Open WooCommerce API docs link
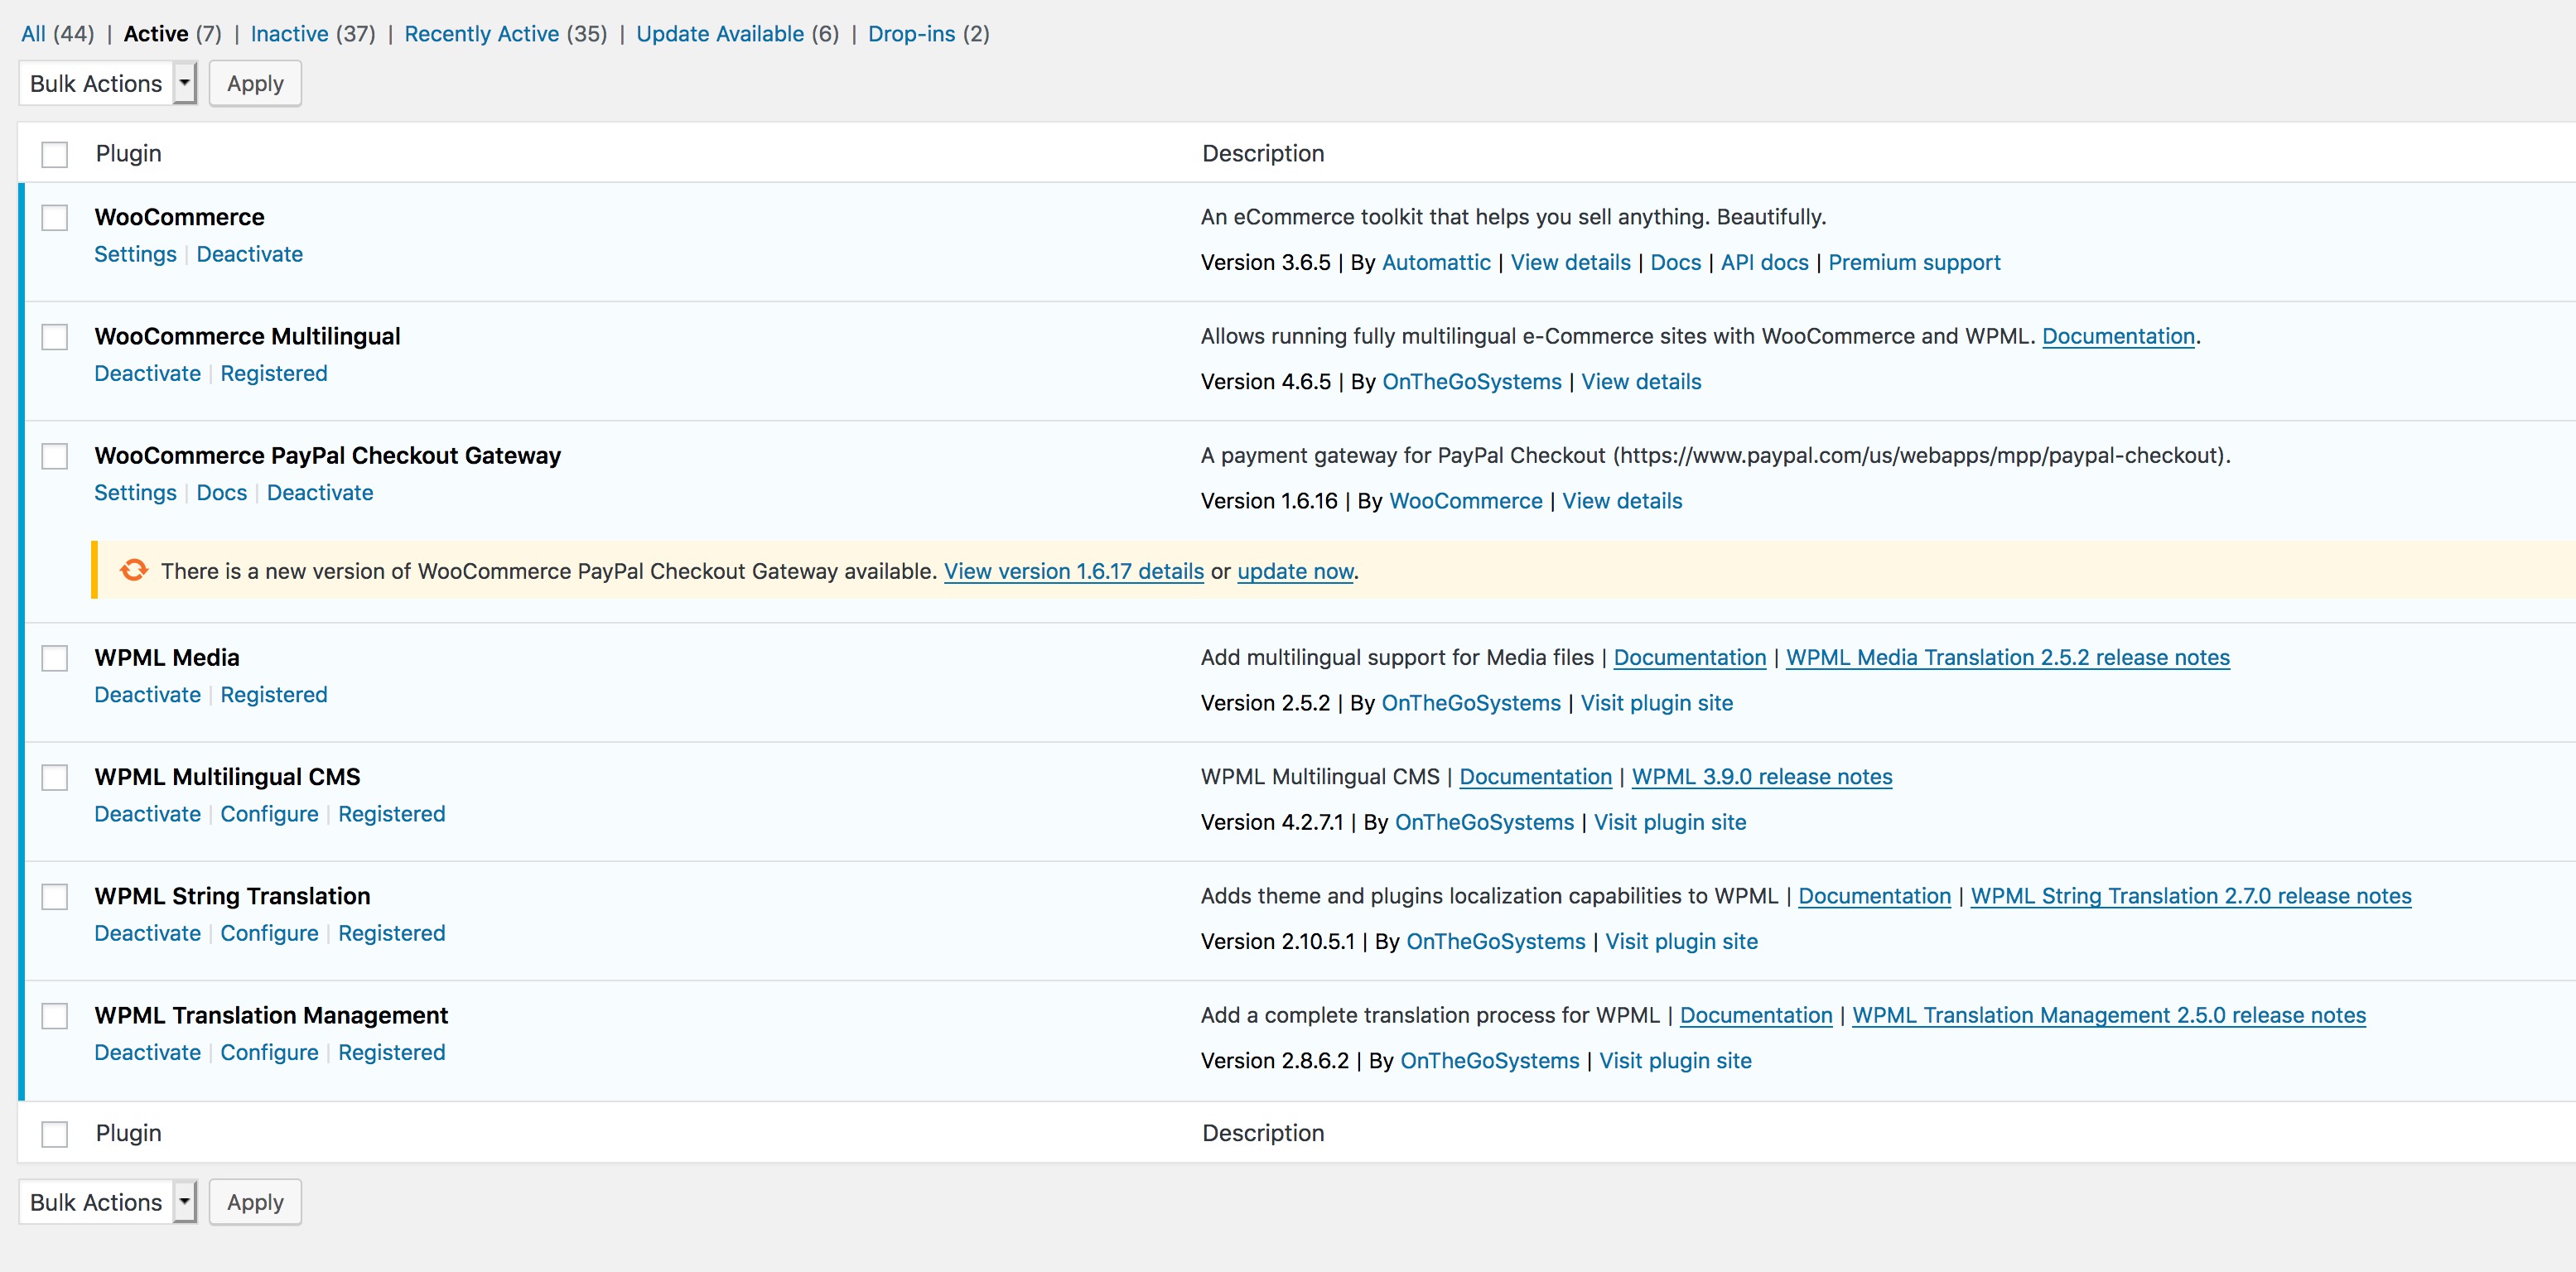The height and width of the screenshot is (1272, 2576). point(1764,262)
